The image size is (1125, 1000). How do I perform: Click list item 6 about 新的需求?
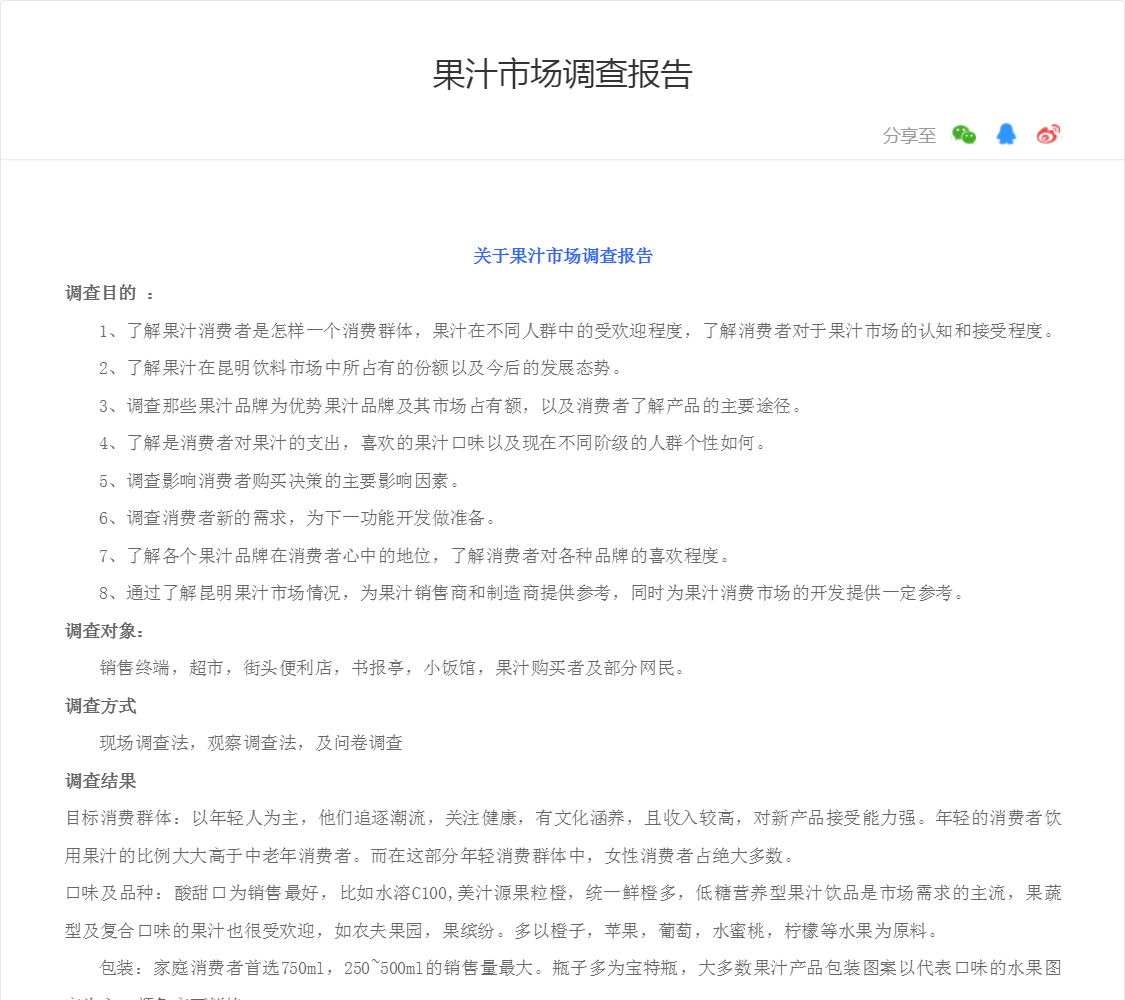coord(298,518)
